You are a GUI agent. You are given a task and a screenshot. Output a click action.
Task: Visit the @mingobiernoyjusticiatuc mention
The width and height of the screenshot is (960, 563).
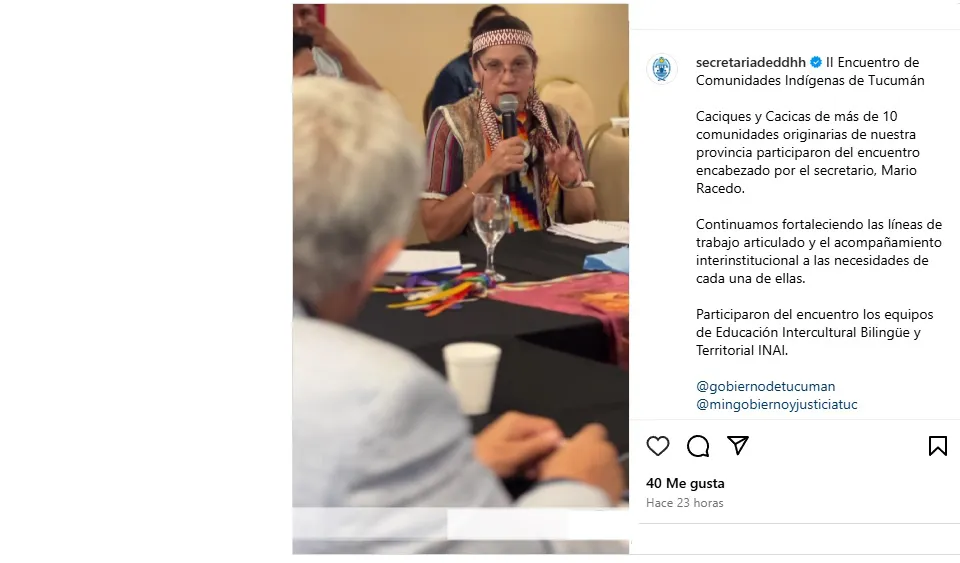coord(776,405)
